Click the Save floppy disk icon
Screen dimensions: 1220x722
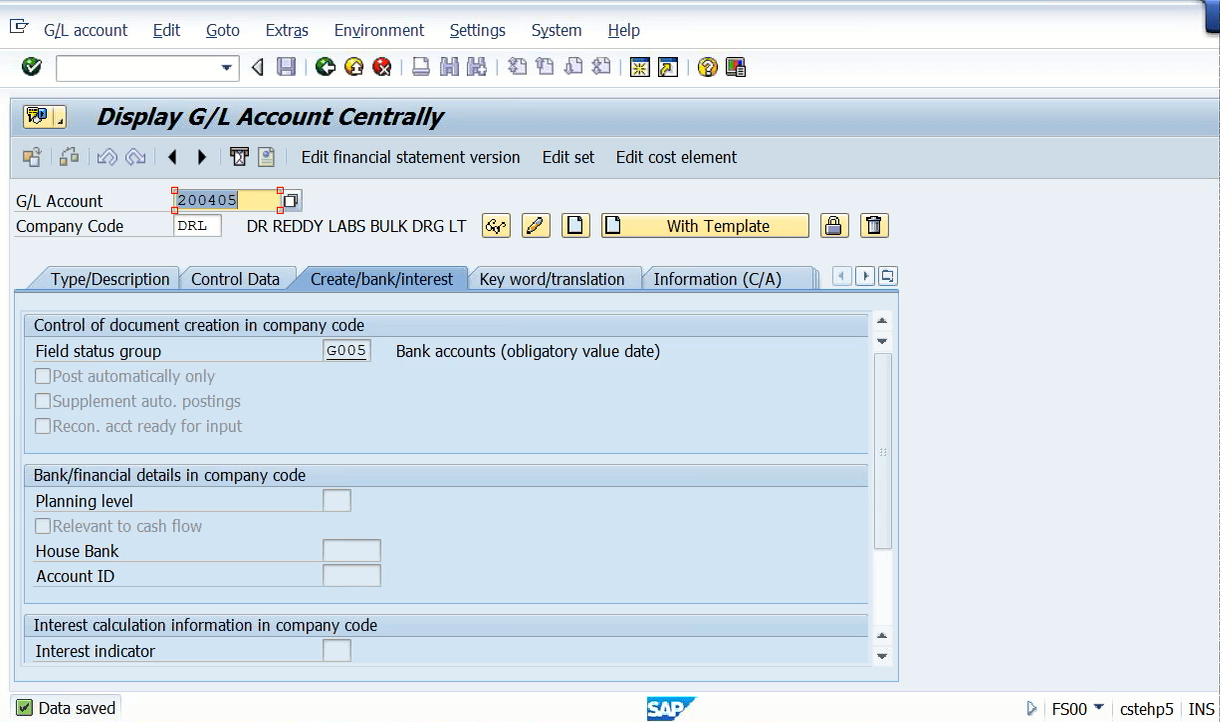[x=286, y=67]
